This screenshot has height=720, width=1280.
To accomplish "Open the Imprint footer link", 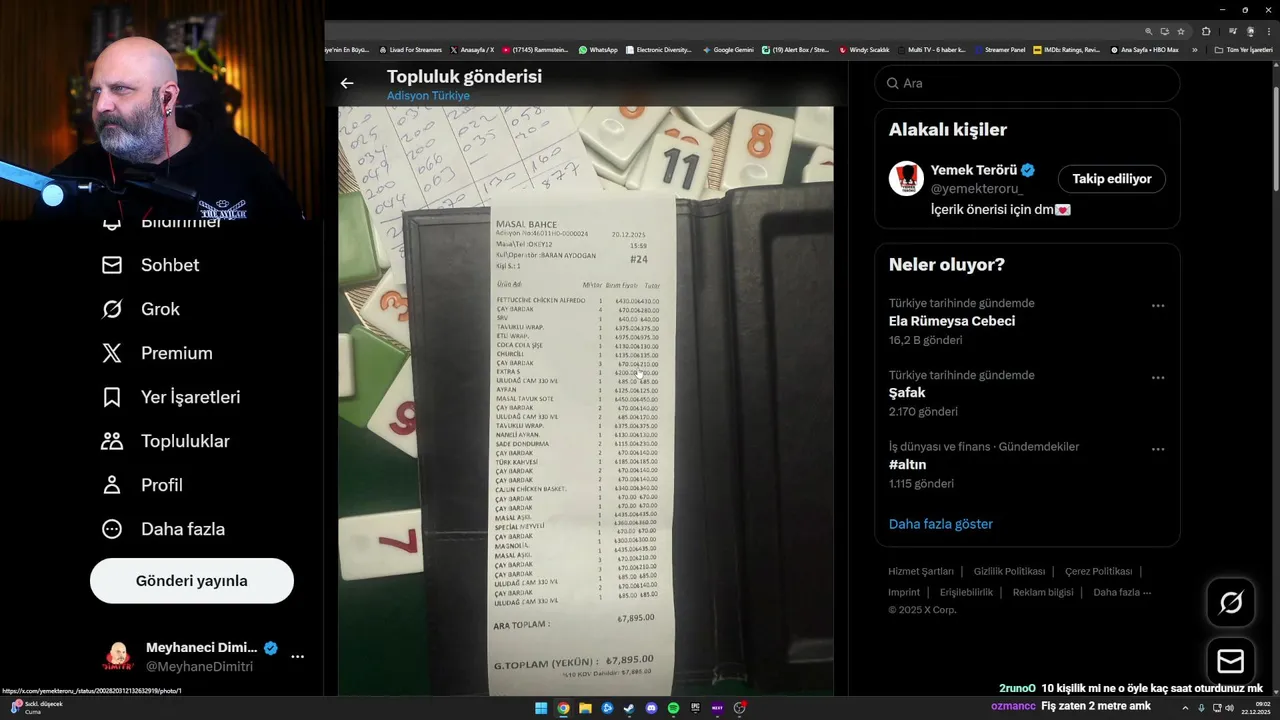I will click(904, 592).
